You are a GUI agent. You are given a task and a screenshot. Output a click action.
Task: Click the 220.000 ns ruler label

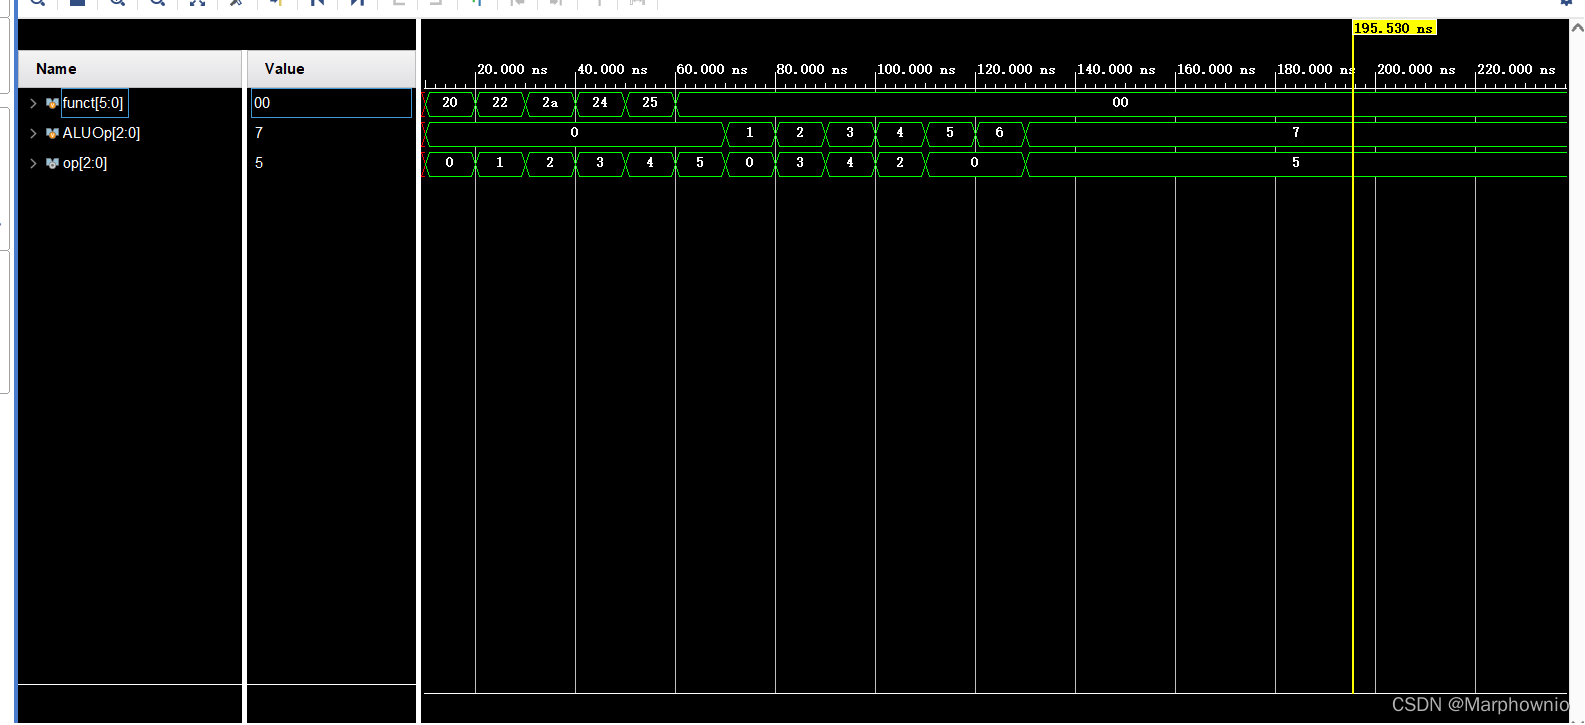pos(1516,70)
